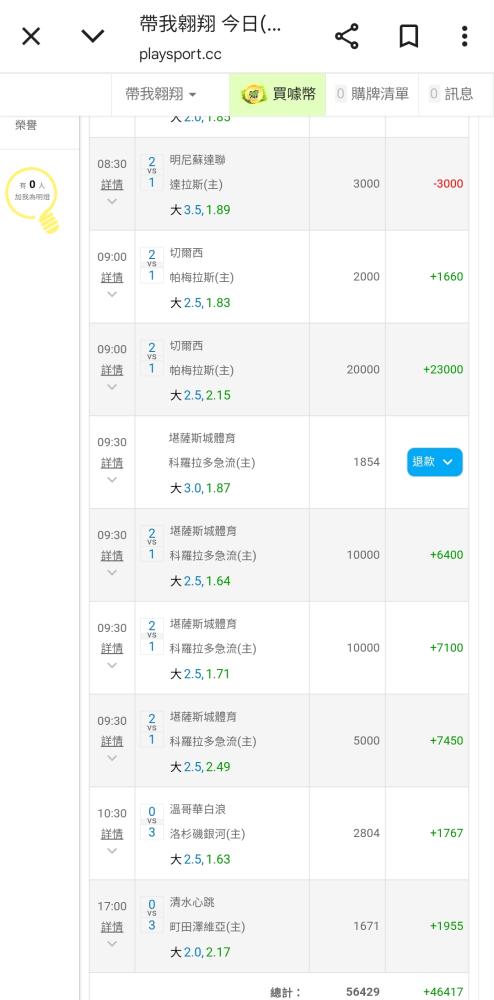The height and width of the screenshot is (1000, 494).
Task: Open the 購牌清單 tab
Action: tap(372, 94)
